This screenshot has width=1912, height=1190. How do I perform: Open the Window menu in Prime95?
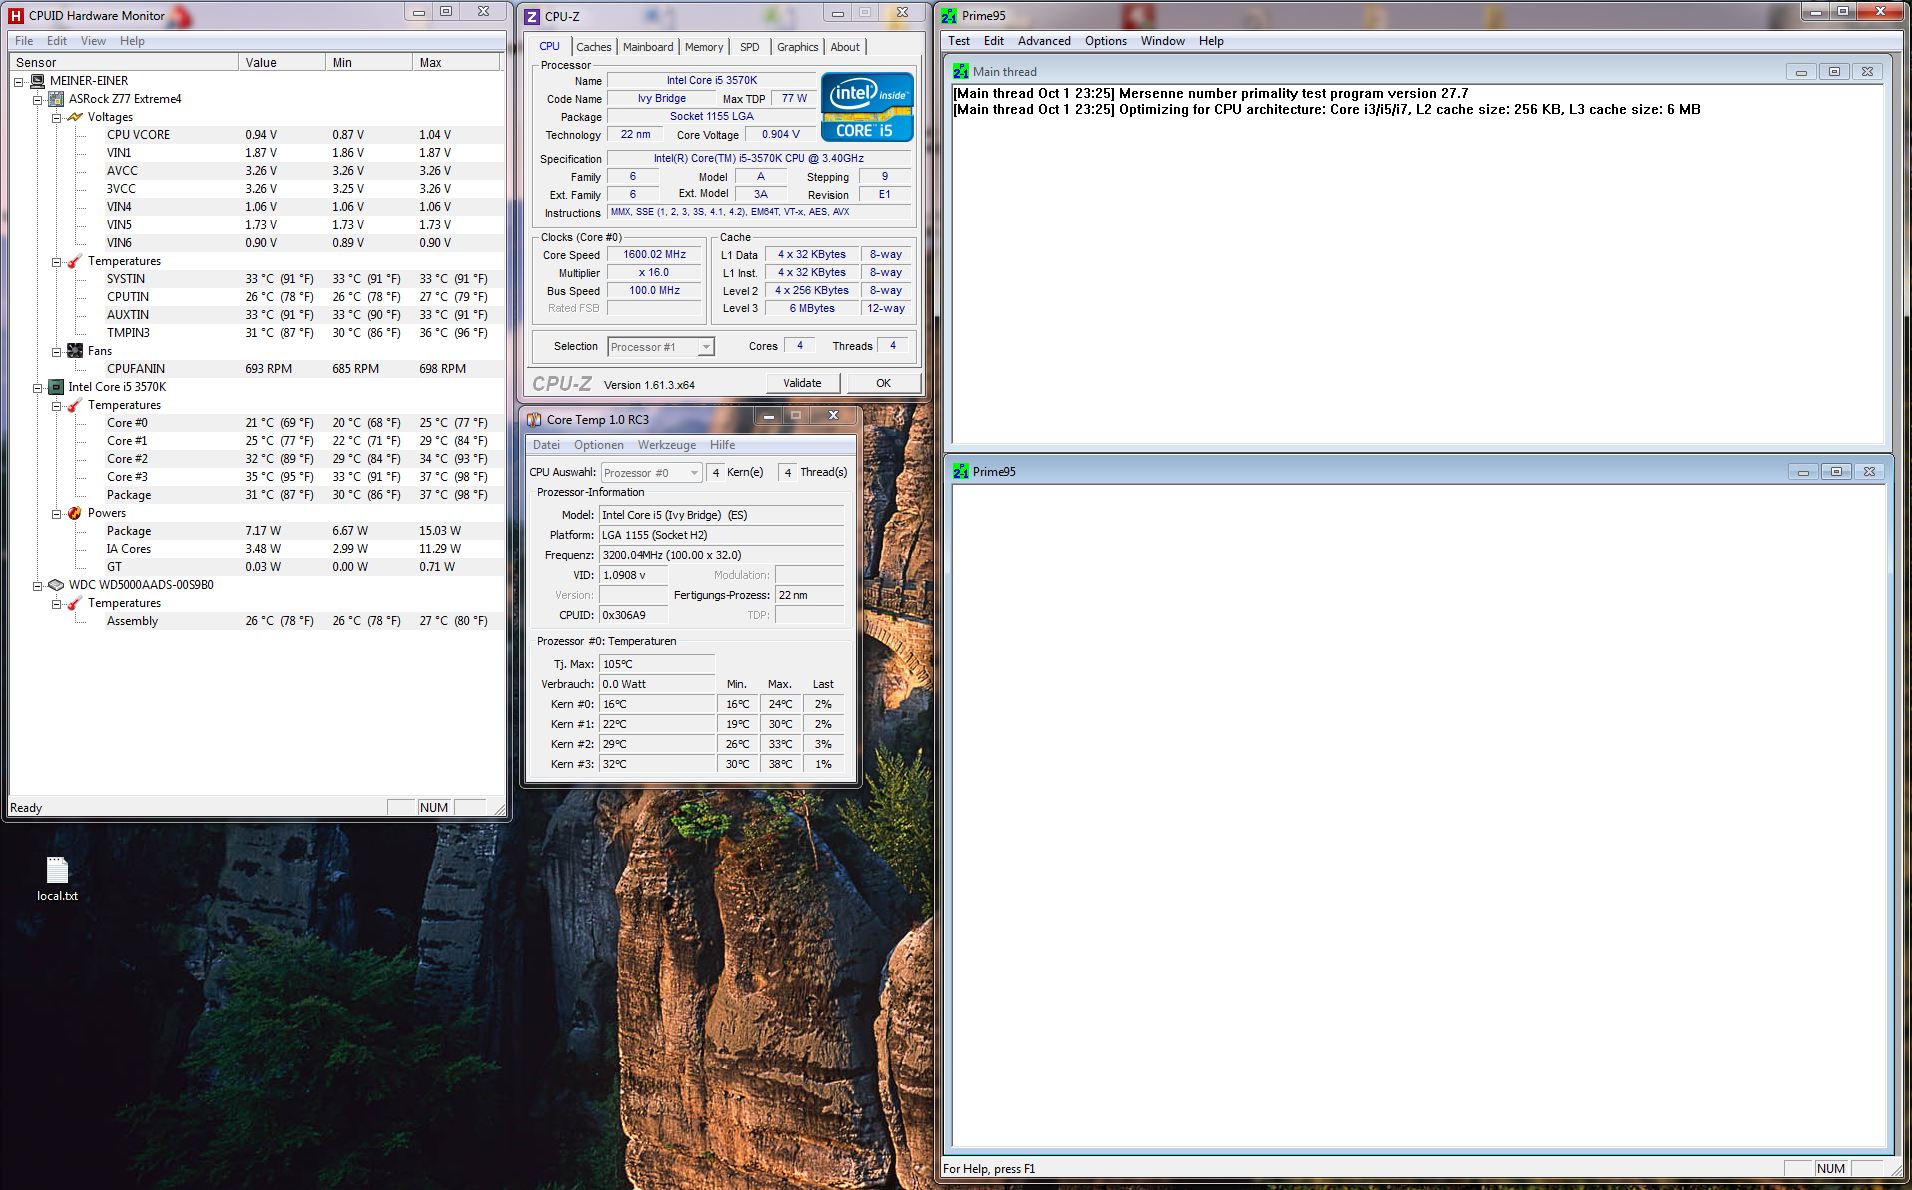(1163, 41)
